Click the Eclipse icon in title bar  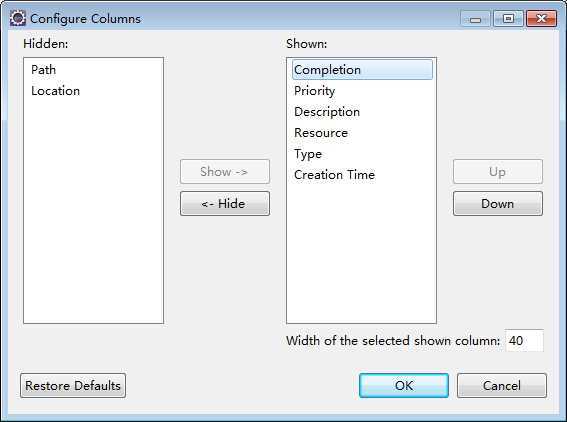point(17,18)
